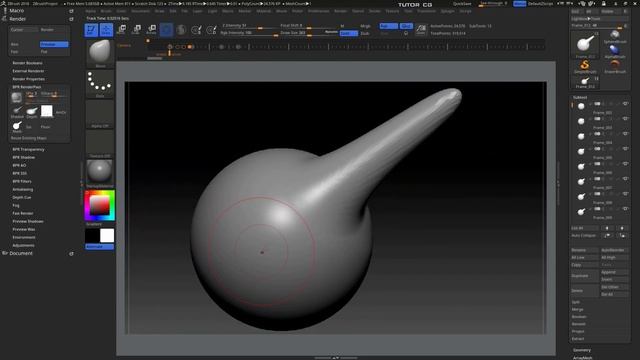The height and width of the screenshot is (360, 640).
Task: Click the QuickSave button
Action: point(462,4)
